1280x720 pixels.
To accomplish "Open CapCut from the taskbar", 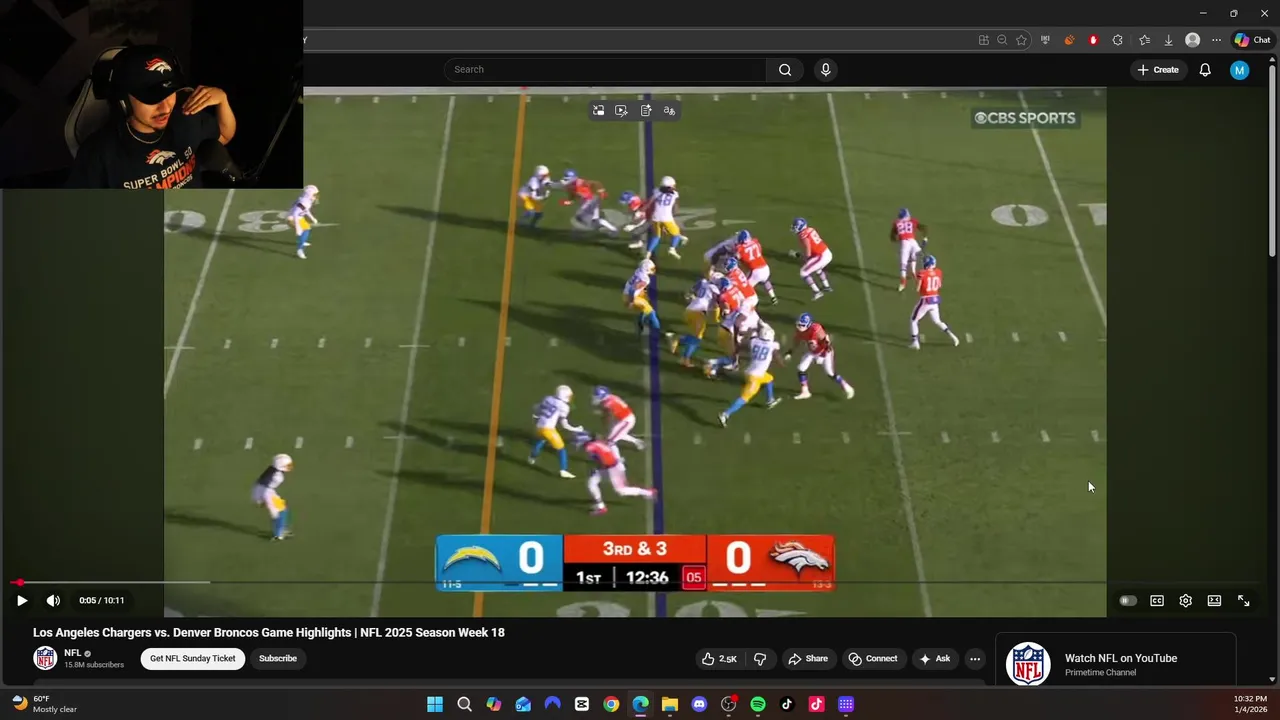I will tap(582, 704).
